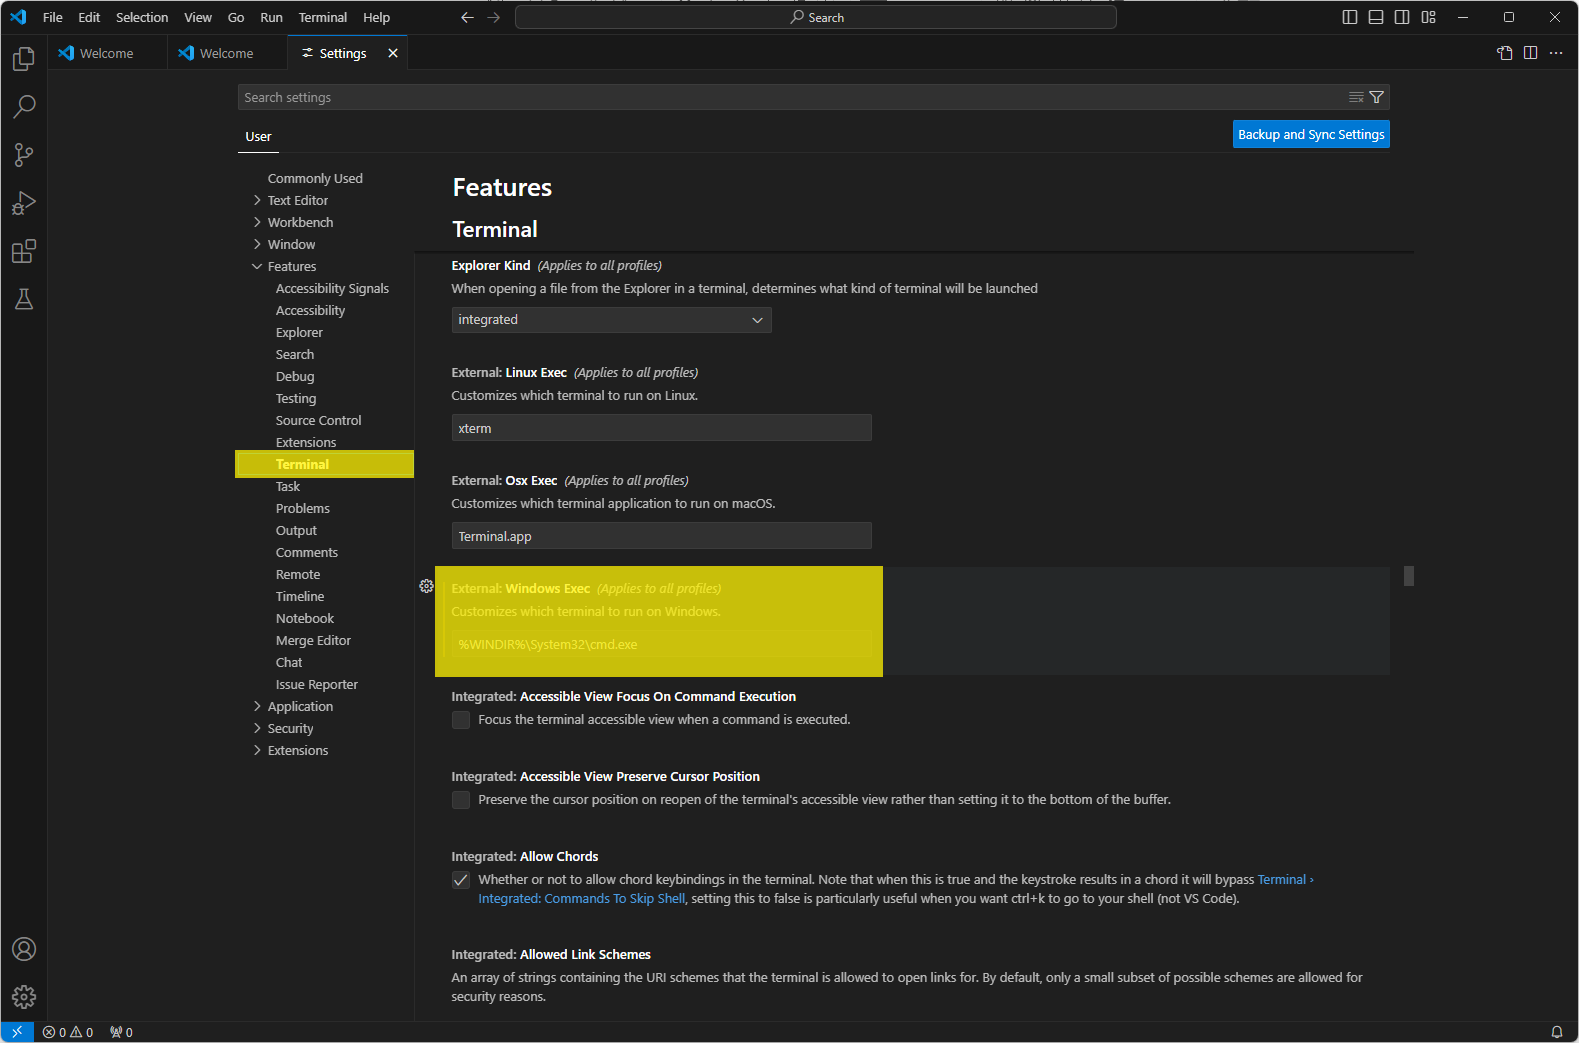Open the Accounts icon in activity bar
Viewport: 1579px width, 1043px height.
coord(24,949)
